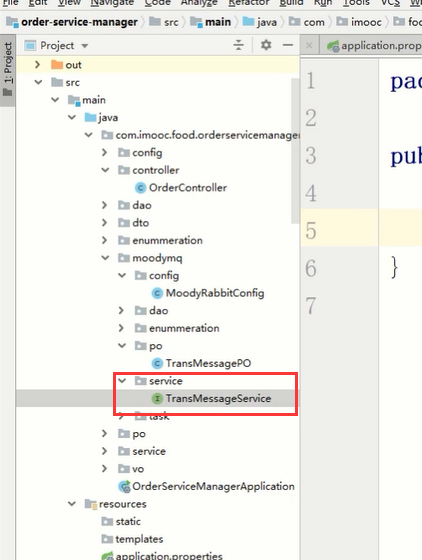Select the main module folder icon
This screenshot has width=422, height=560.
pyautogui.click(x=74, y=100)
